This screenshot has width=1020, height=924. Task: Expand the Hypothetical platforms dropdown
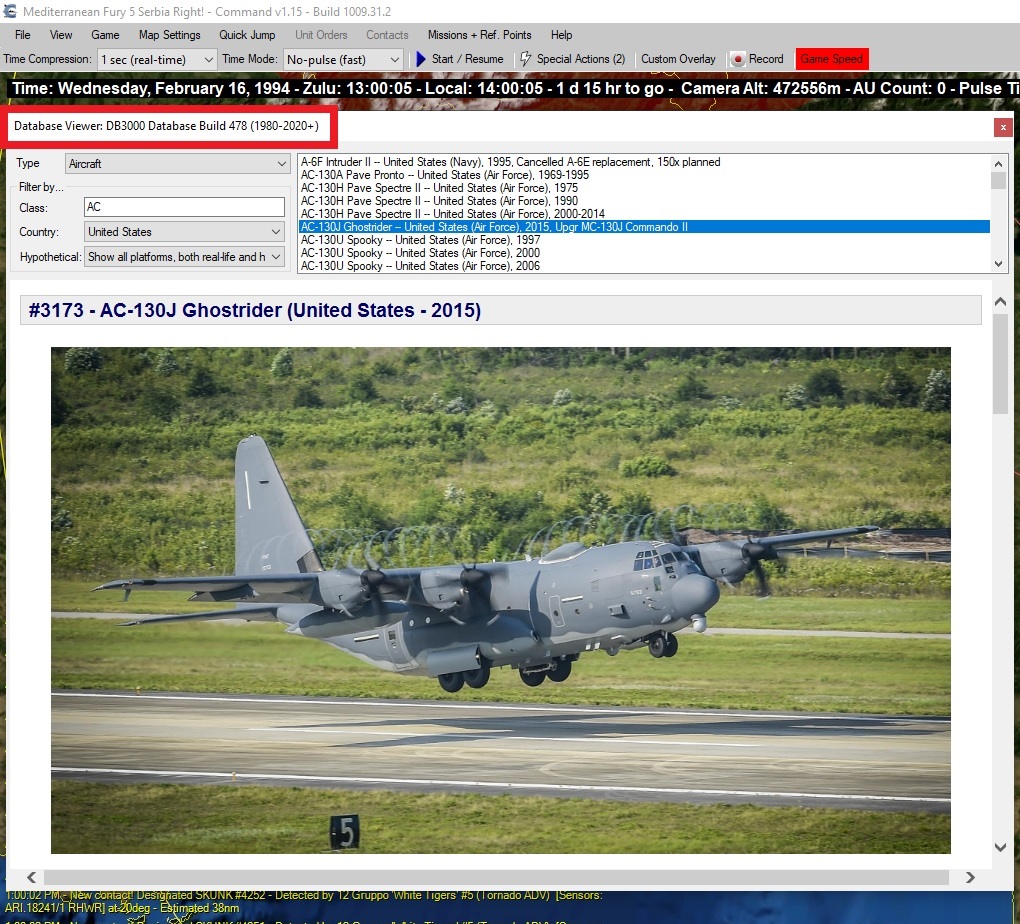coord(276,257)
